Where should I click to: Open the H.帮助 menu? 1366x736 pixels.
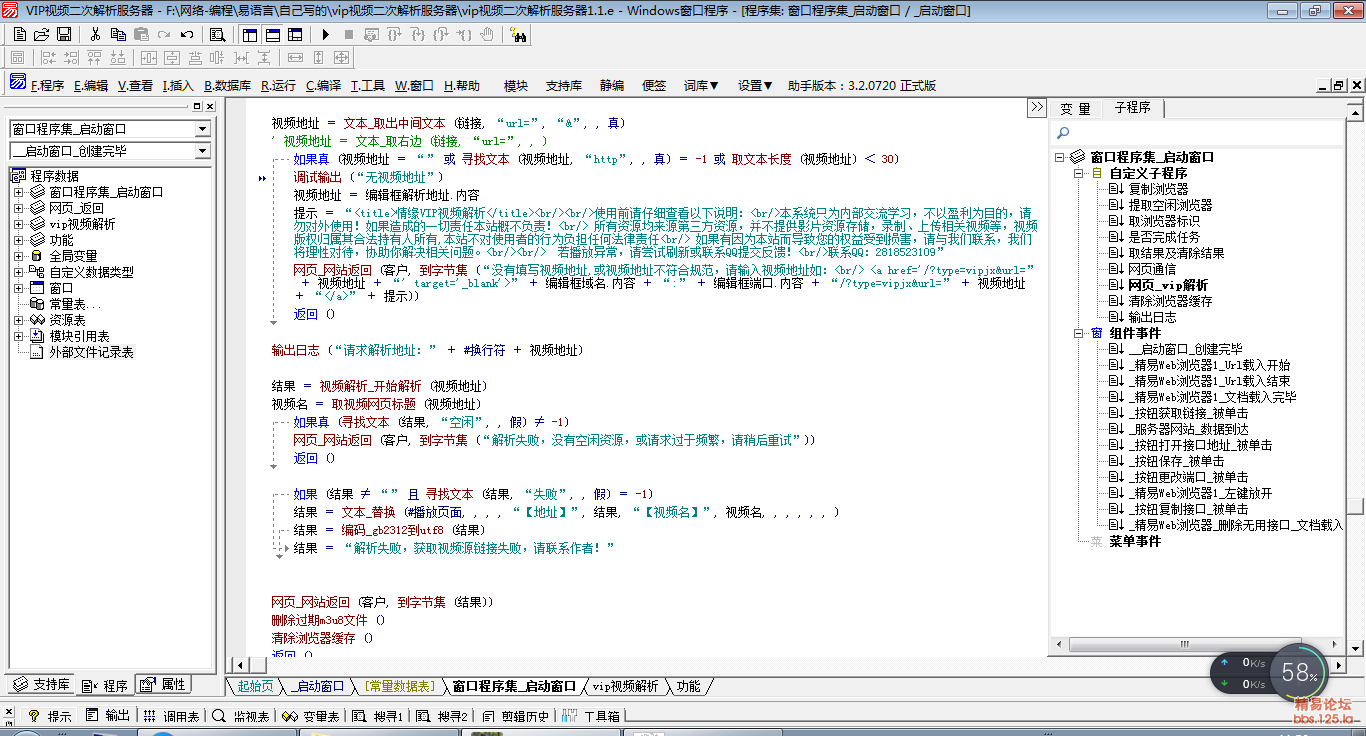click(462, 86)
